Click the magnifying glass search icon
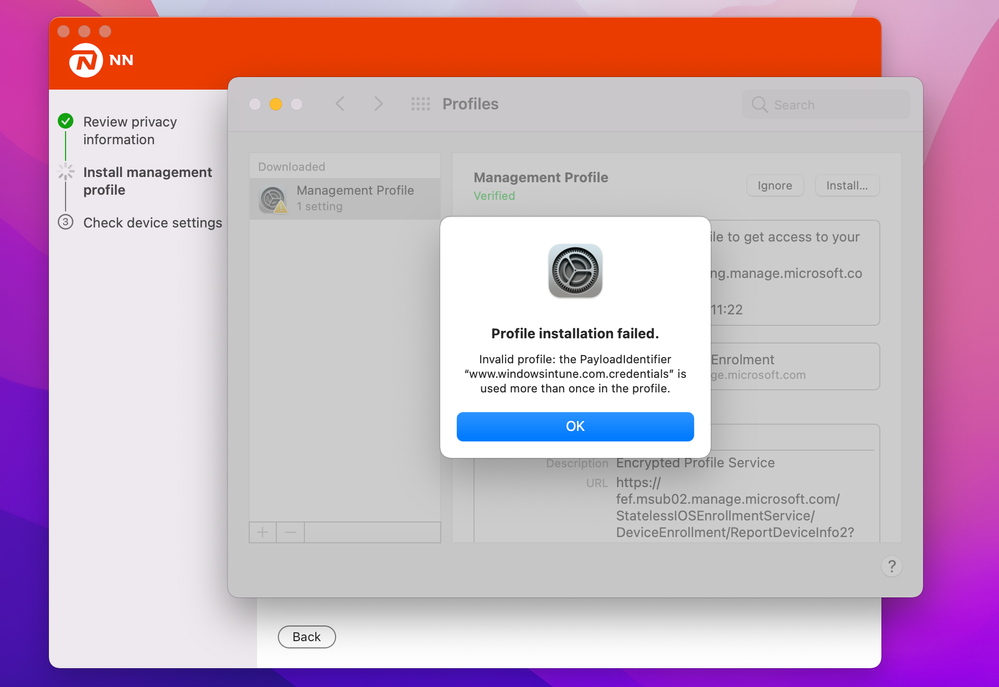This screenshot has height=687, width=999. pyautogui.click(x=759, y=105)
